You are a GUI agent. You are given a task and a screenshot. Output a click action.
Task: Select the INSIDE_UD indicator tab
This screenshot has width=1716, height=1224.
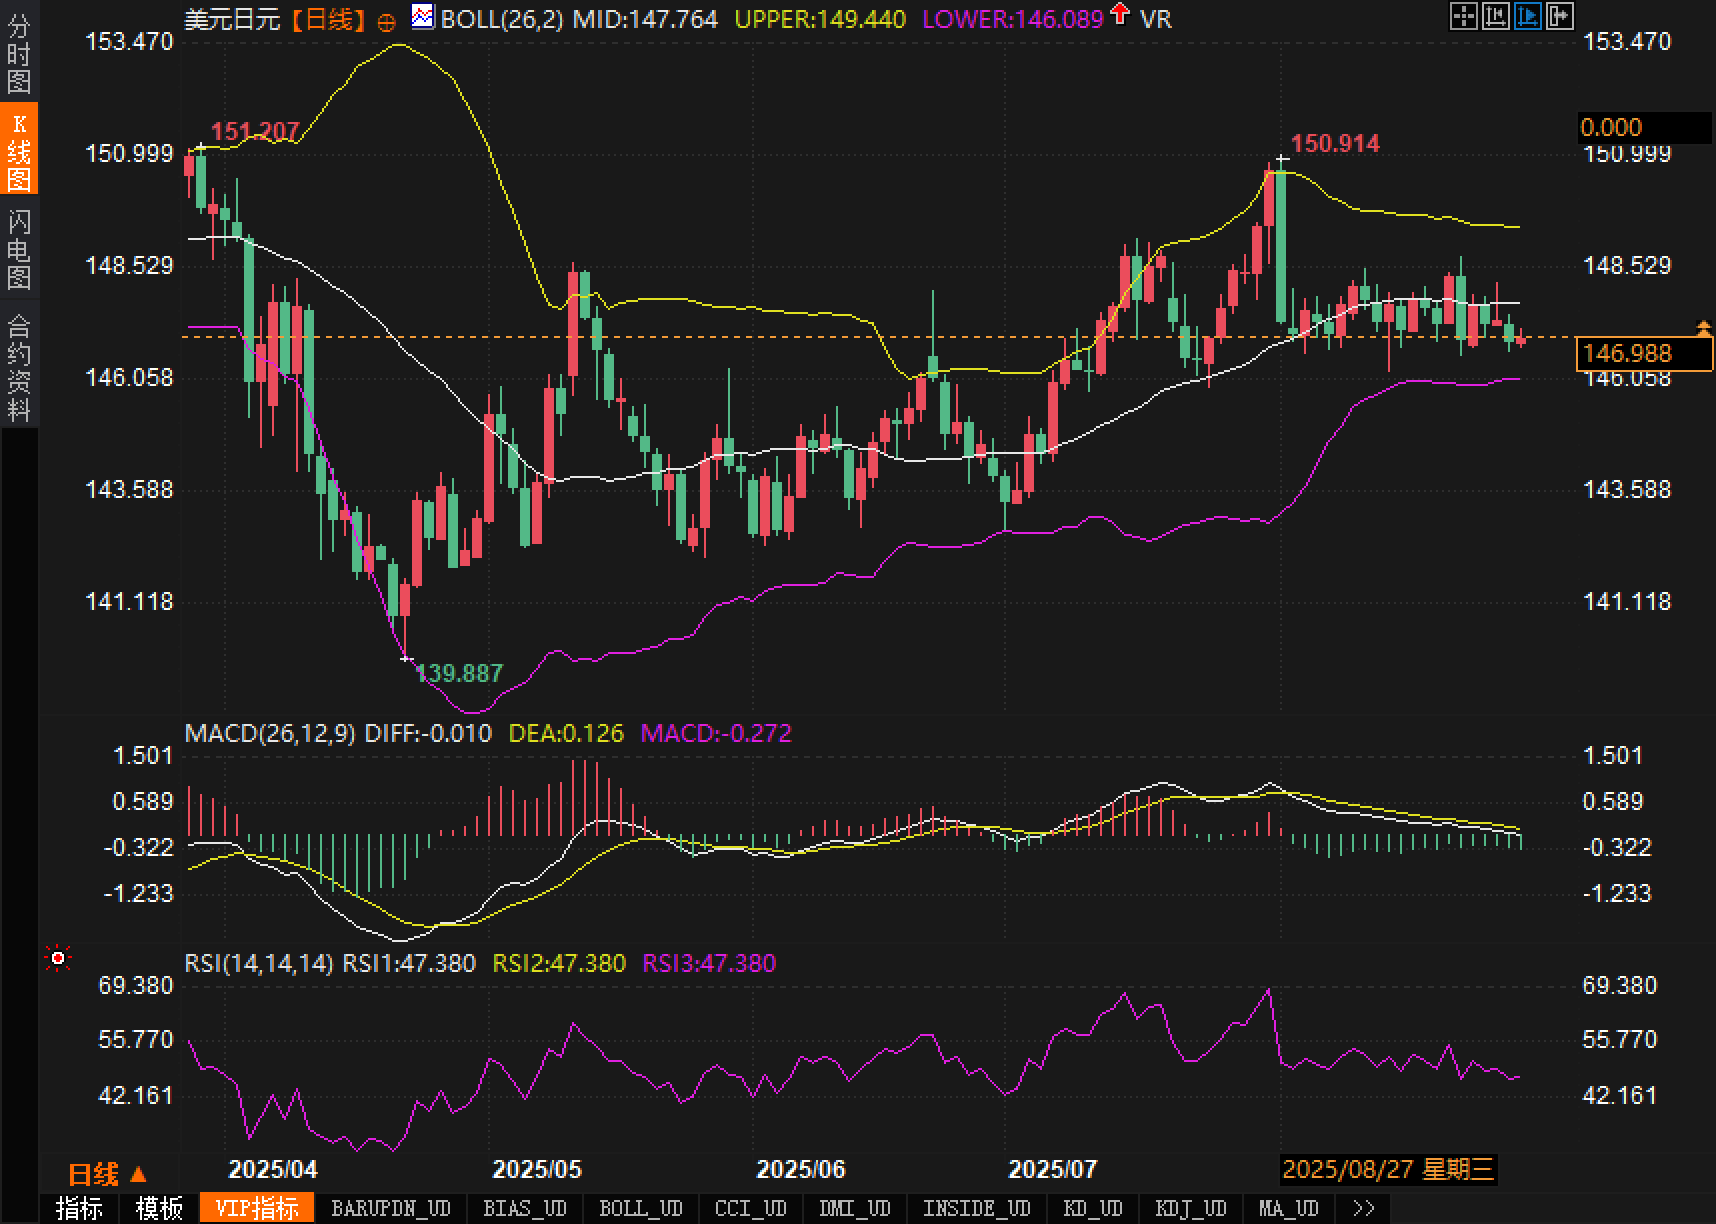tap(977, 1208)
